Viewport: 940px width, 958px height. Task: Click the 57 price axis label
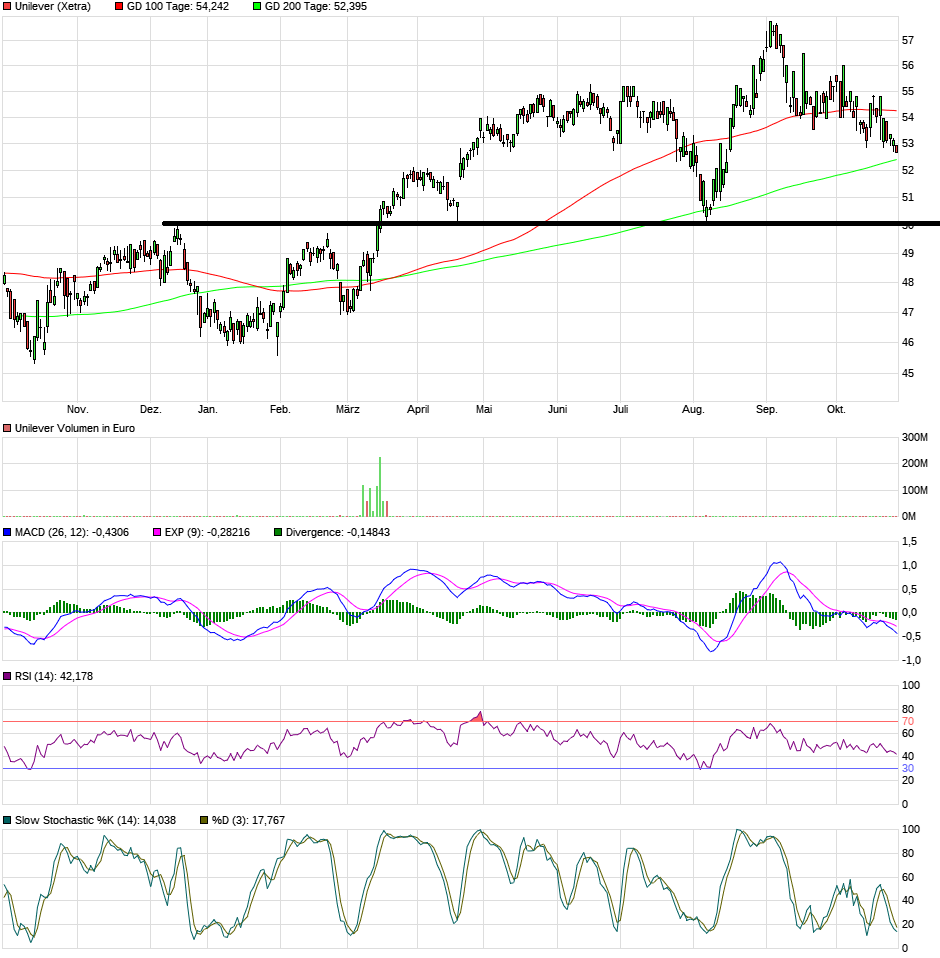click(908, 40)
